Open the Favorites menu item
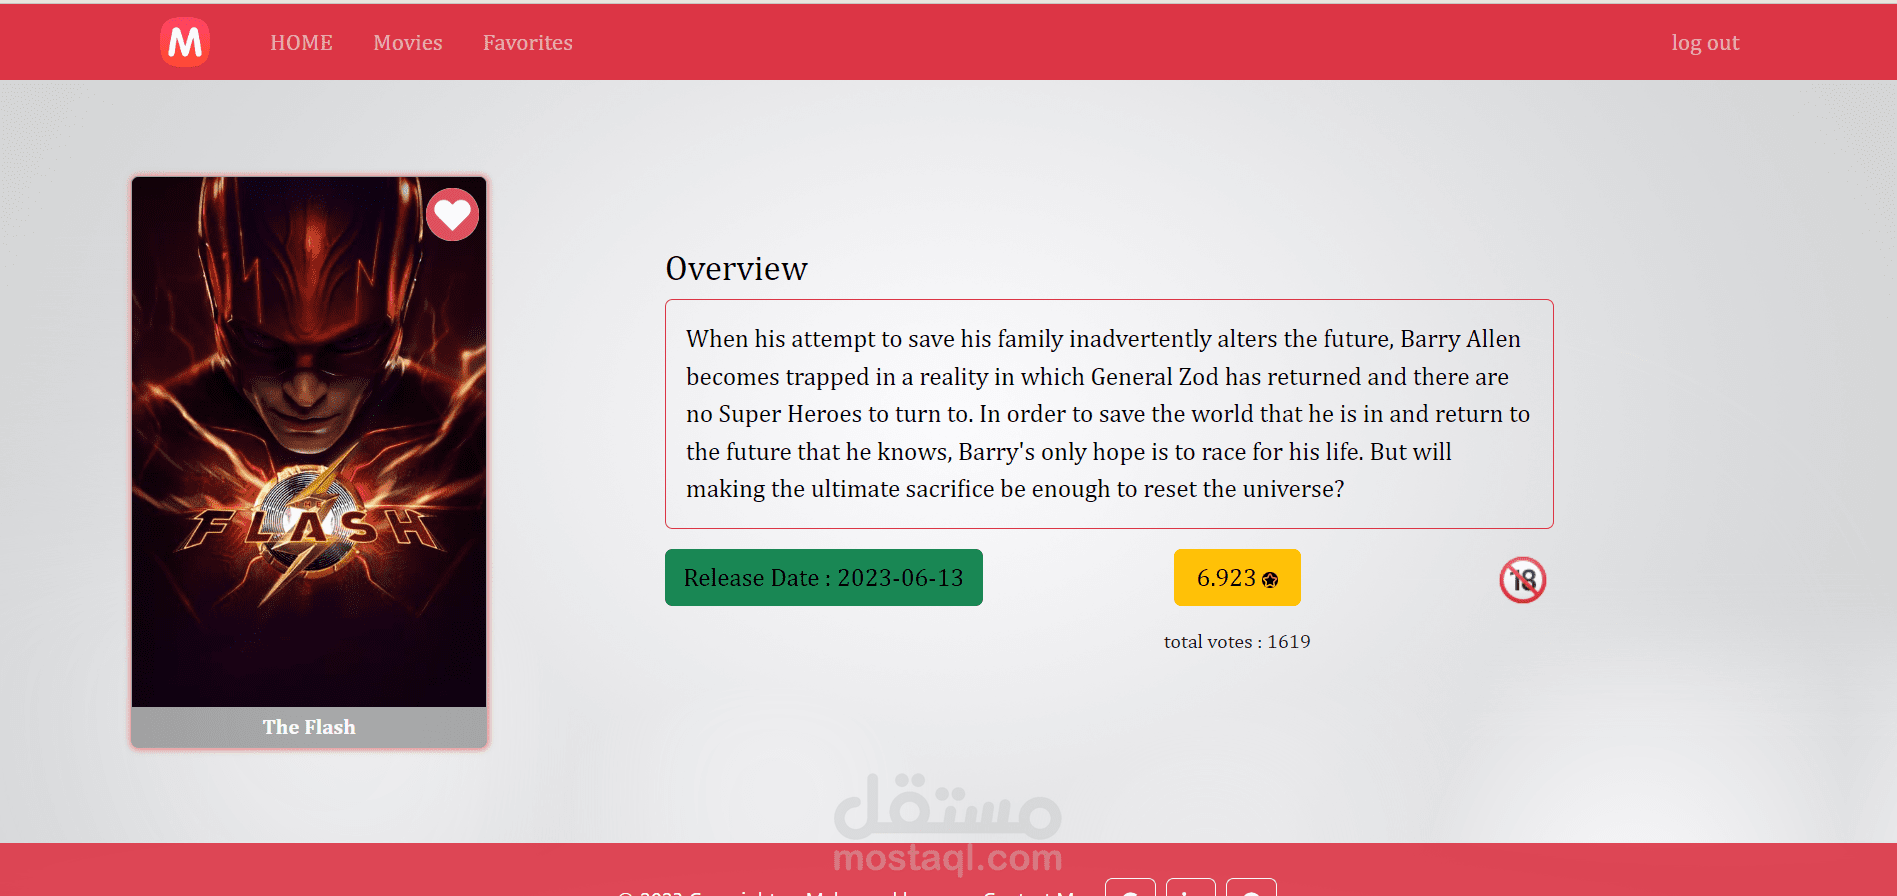This screenshot has height=896, width=1897. click(x=528, y=43)
